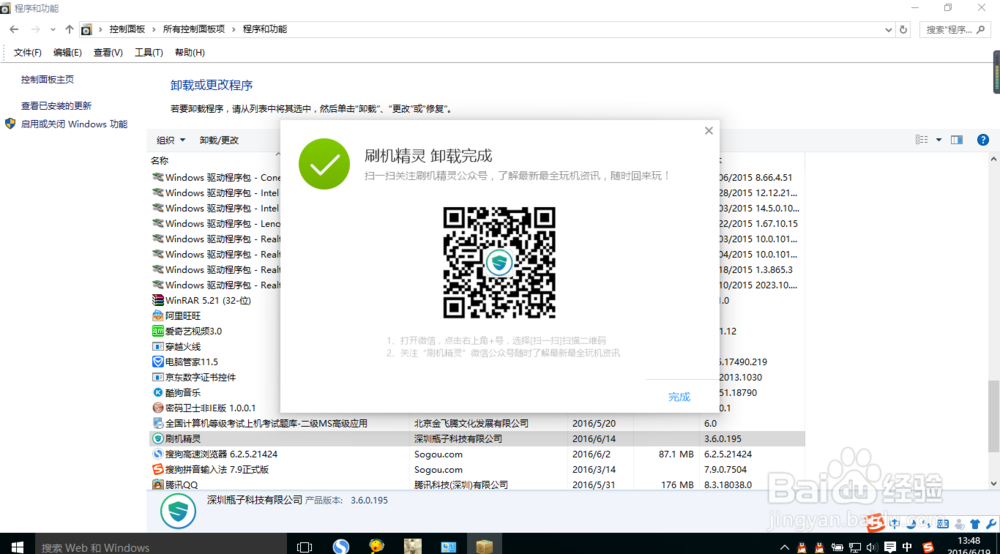The width and height of the screenshot is (1000, 554).
Task: Show hidden system tray icons
Action: [784, 547]
